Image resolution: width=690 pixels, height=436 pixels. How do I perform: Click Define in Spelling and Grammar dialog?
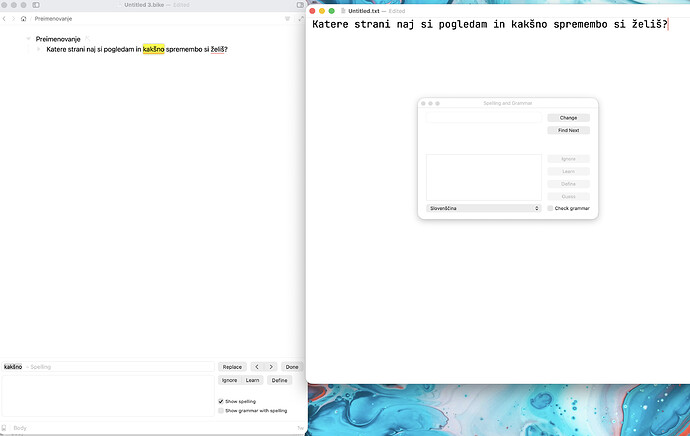[x=568, y=184]
